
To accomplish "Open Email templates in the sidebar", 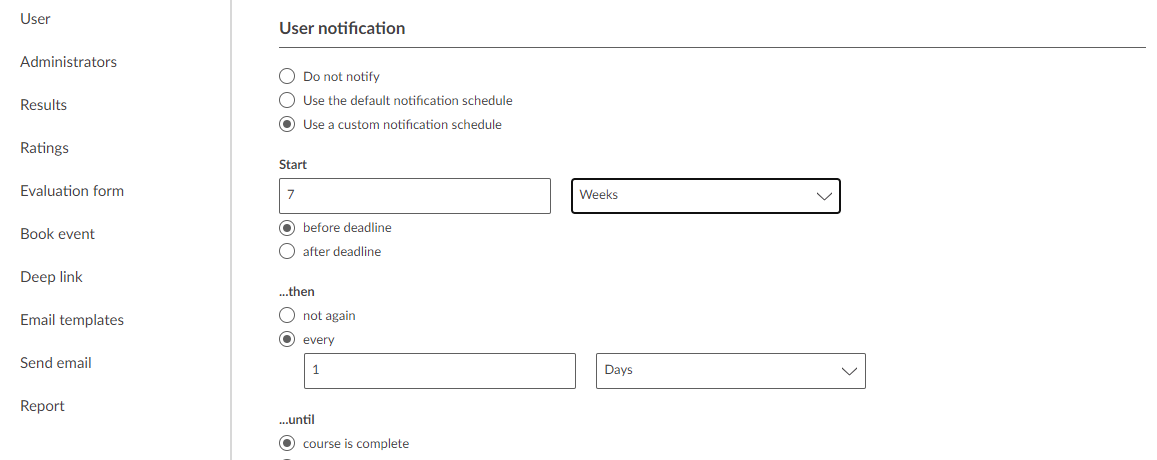I will 72,320.
